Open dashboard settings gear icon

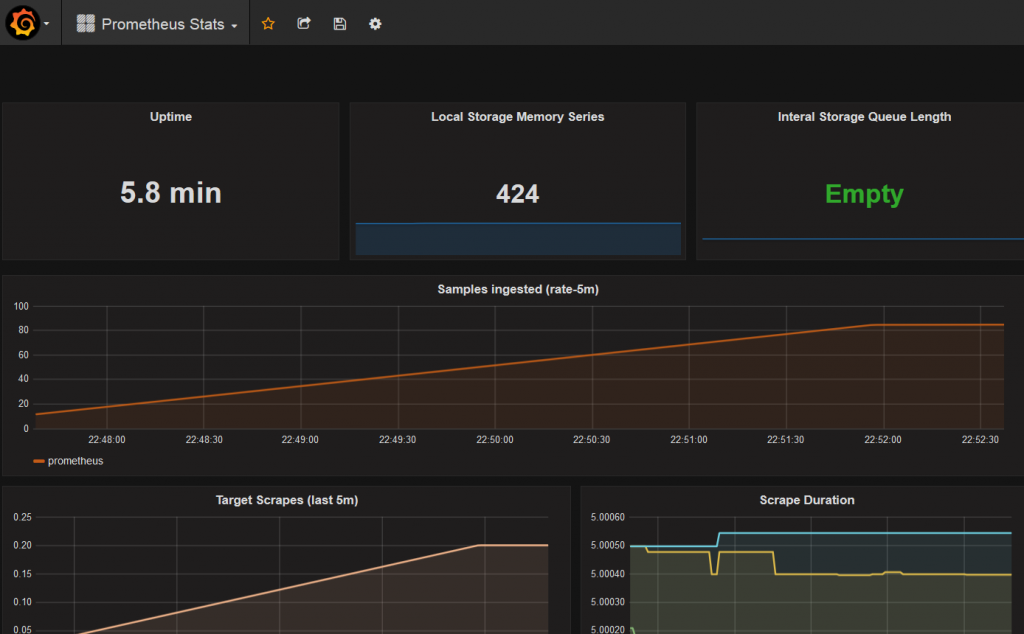[x=375, y=24]
